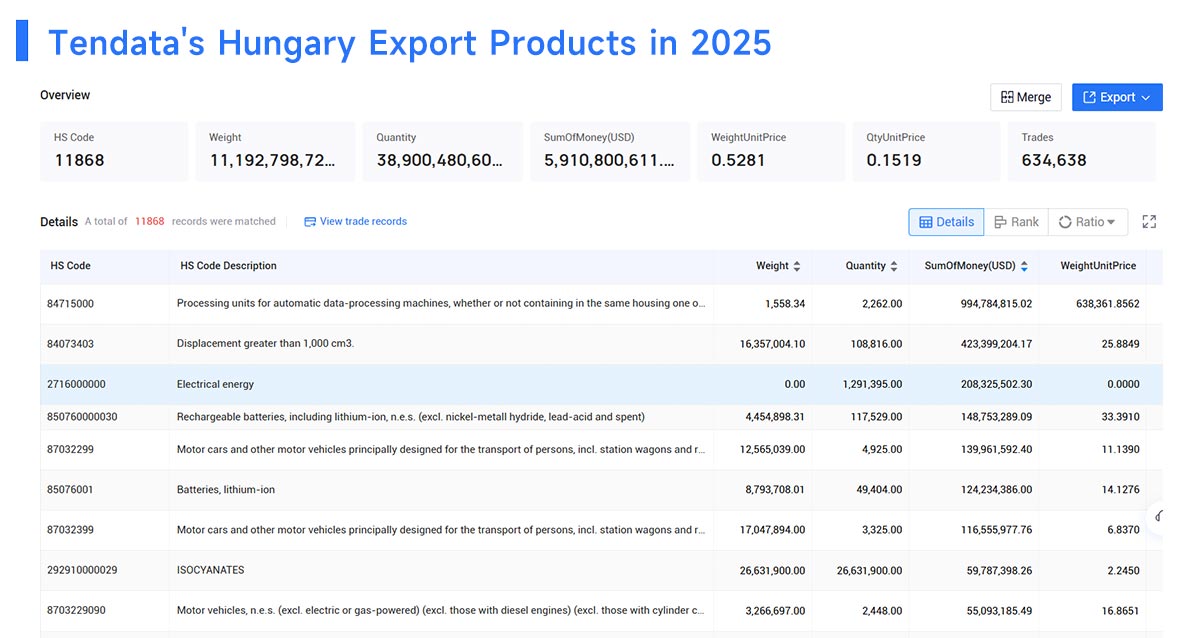This screenshot has height=638, width=1190.
Task: Select HS code 850760000030 cell
Action: coord(82,416)
